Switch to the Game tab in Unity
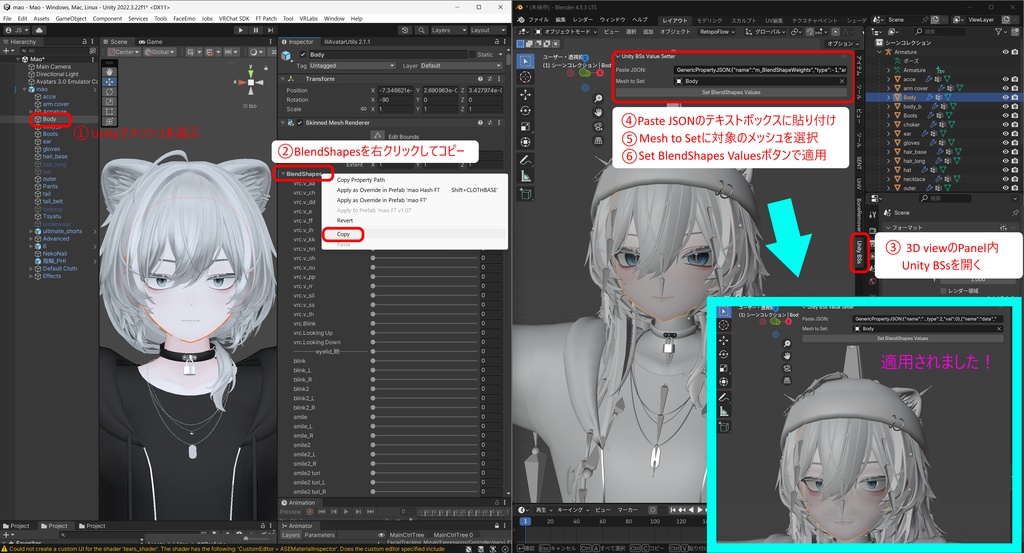This screenshot has height=553, width=1024. pyautogui.click(x=151, y=41)
